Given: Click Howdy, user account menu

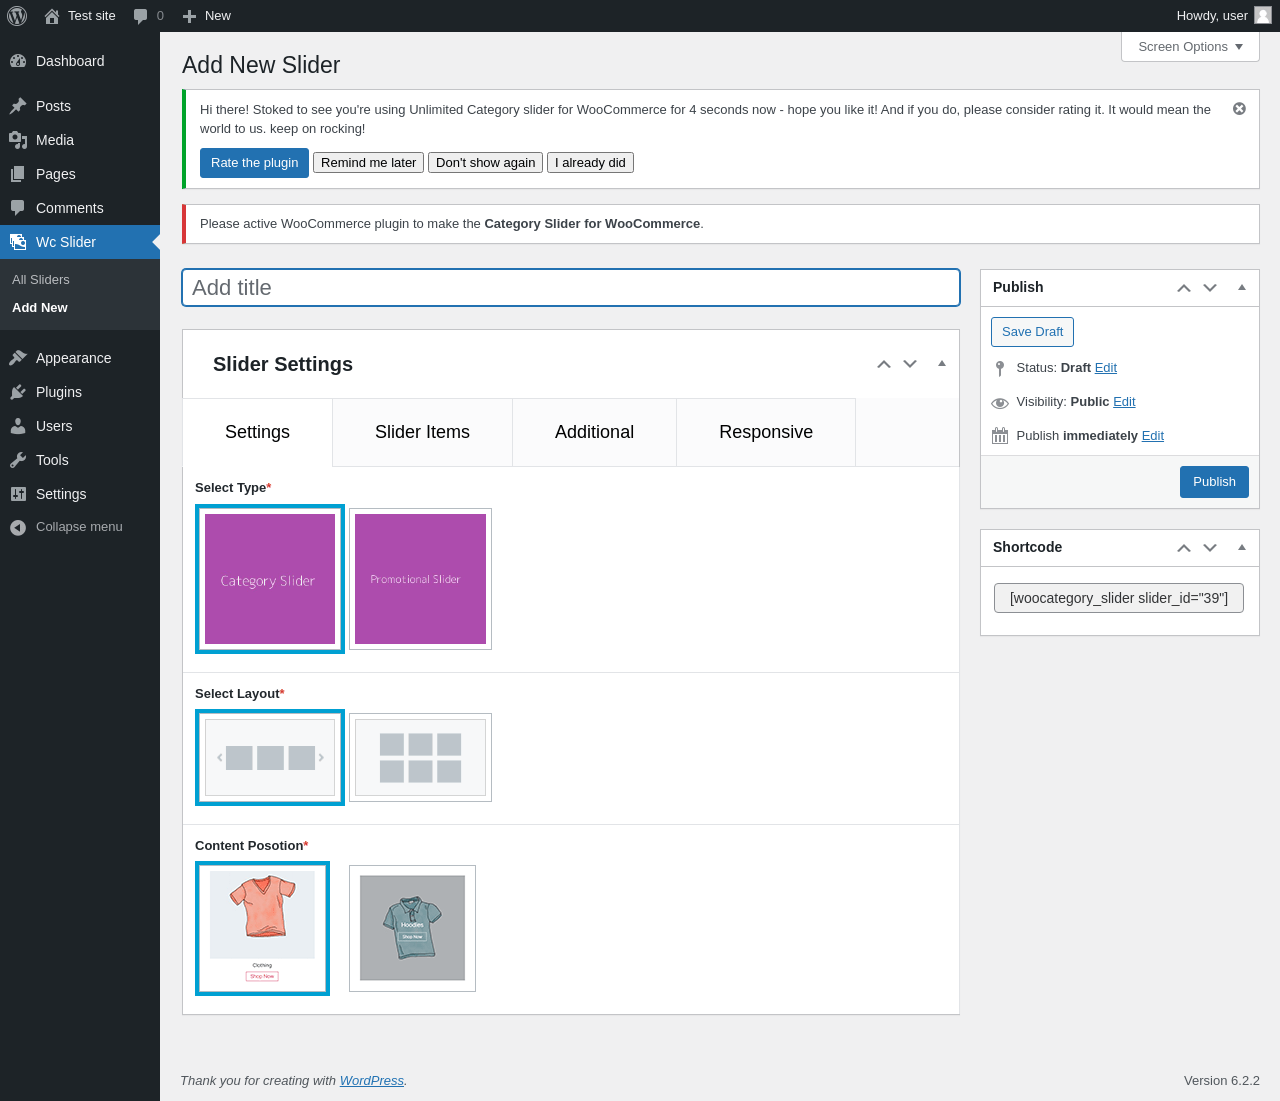Looking at the screenshot, I should 1224,16.
